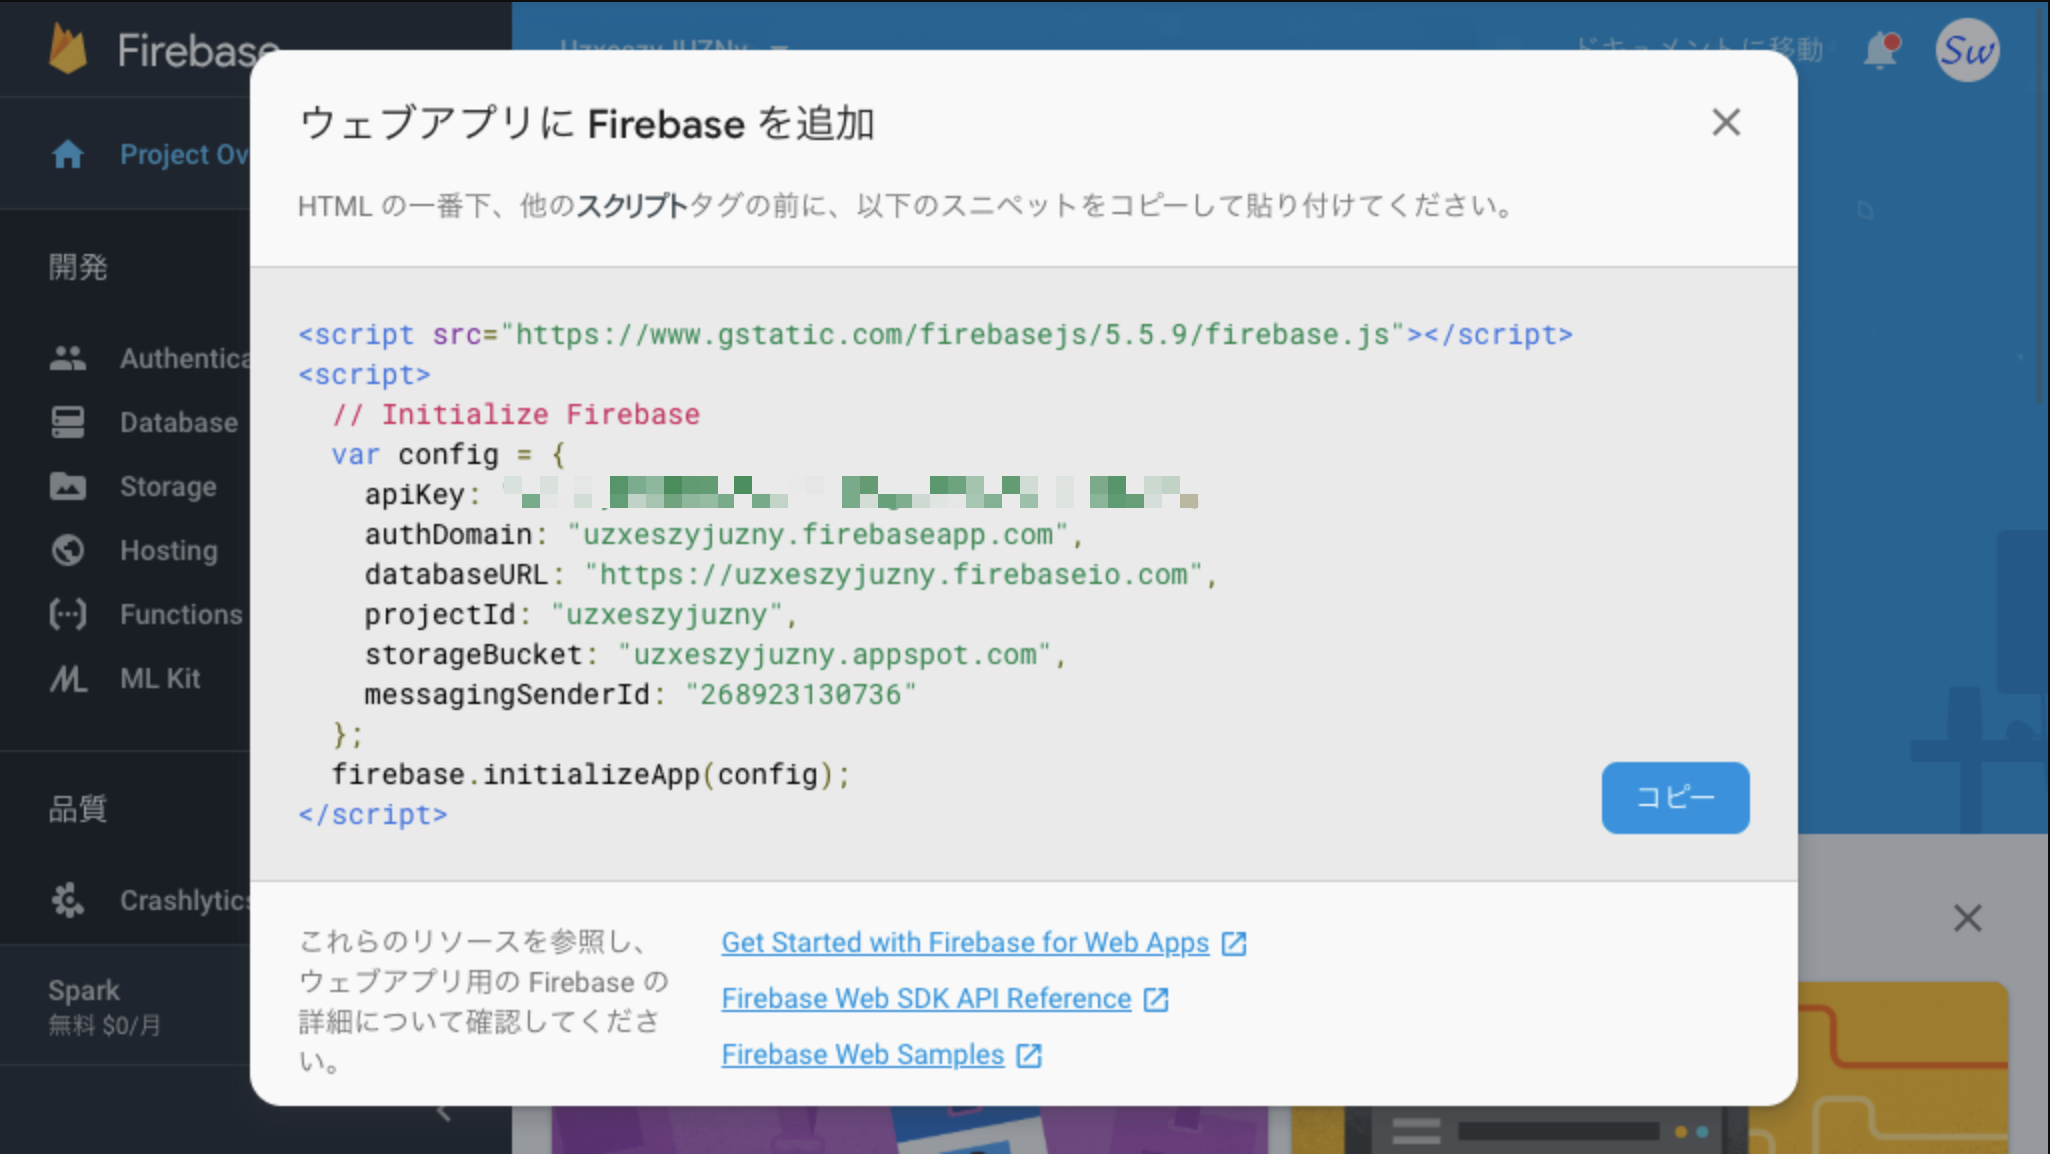Open Project Overview in sidebar
2050x1154 pixels.
pos(184,154)
